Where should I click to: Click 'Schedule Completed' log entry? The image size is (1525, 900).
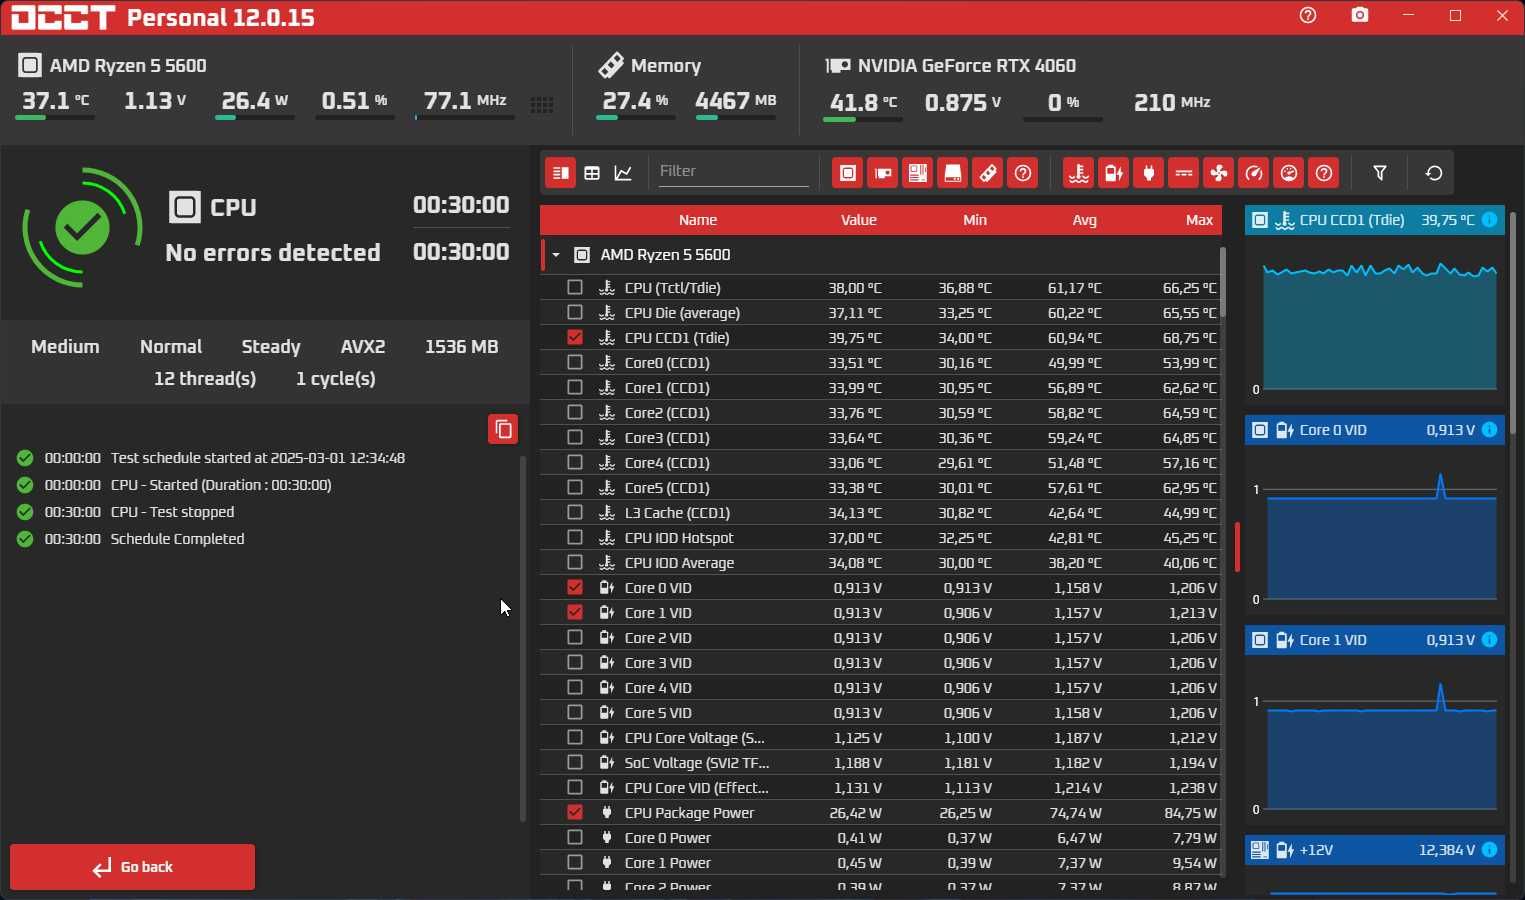177,539
